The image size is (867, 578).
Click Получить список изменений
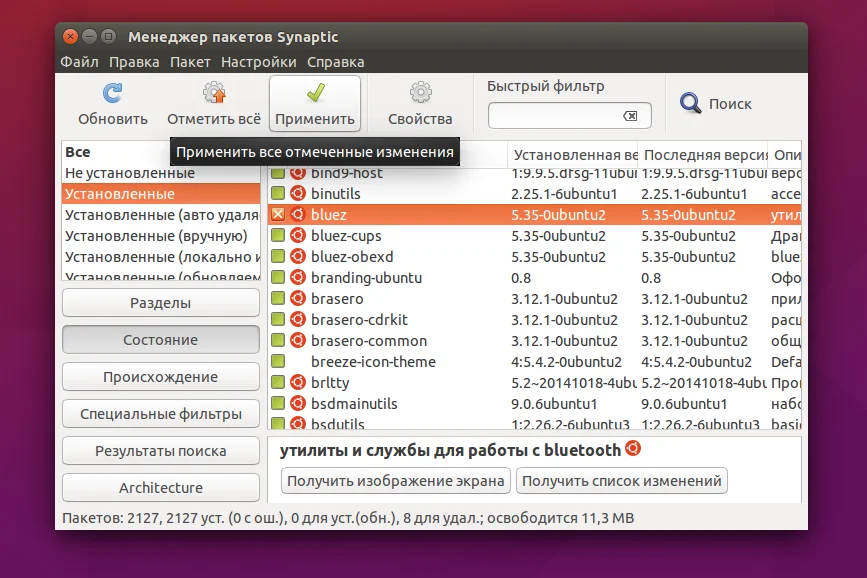tap(621, 481)
